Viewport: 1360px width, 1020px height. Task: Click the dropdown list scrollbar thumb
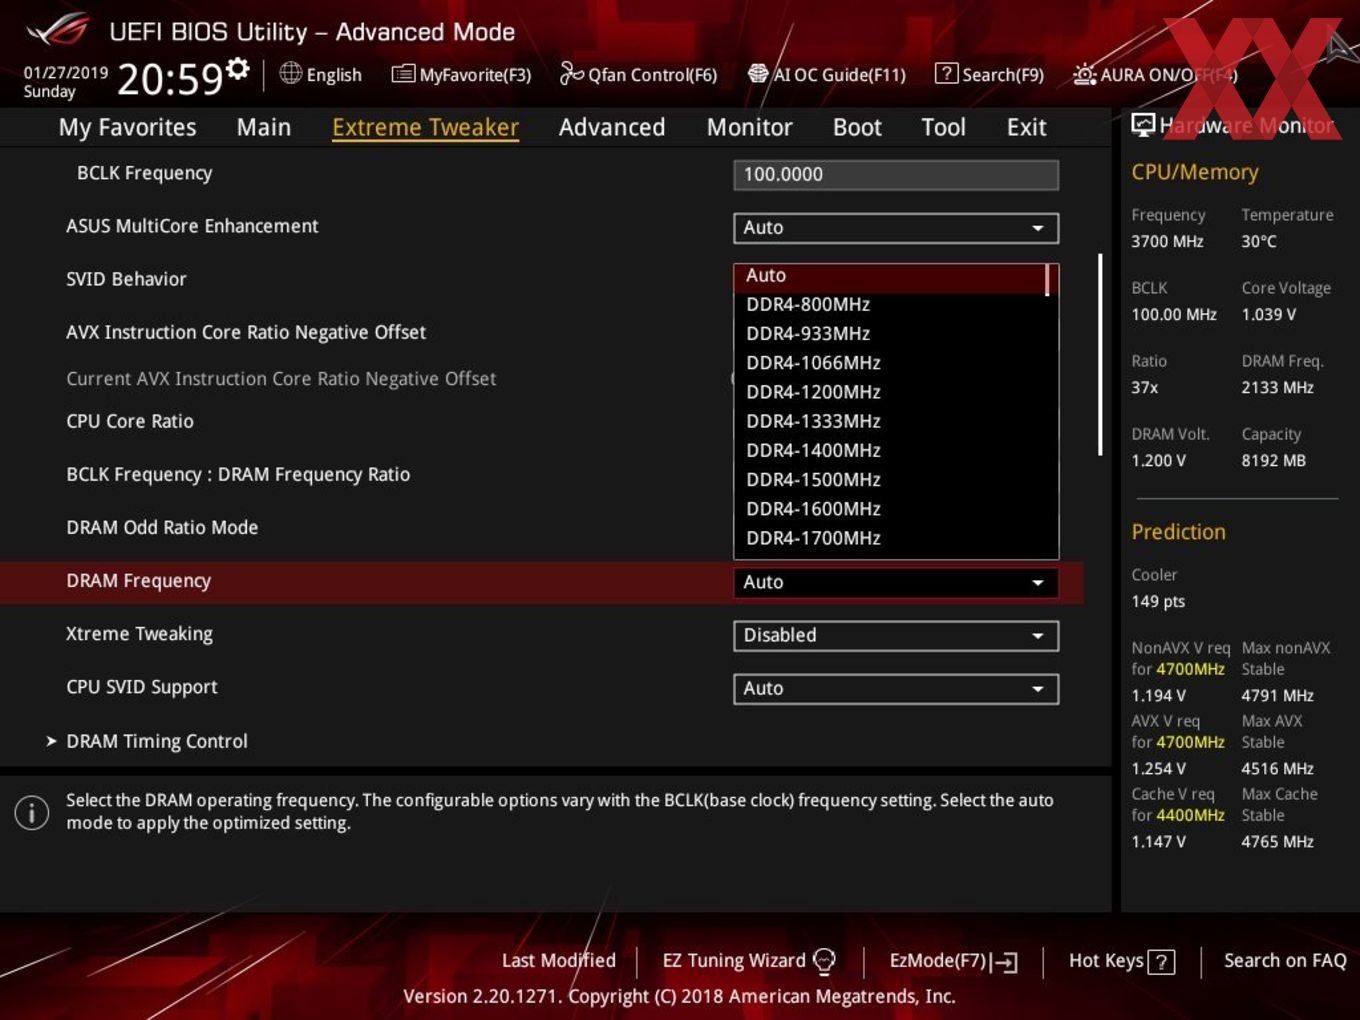(x=1047, y=279)
